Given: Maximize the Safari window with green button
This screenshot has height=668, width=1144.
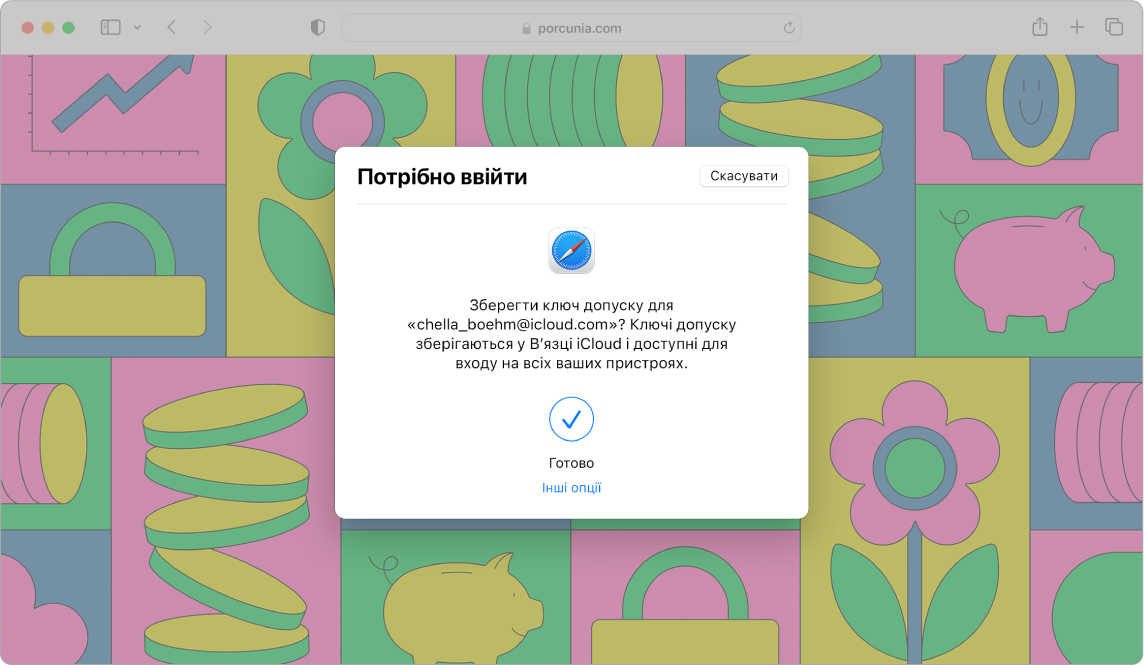Looking at the screenshot, I should (69, 28).
